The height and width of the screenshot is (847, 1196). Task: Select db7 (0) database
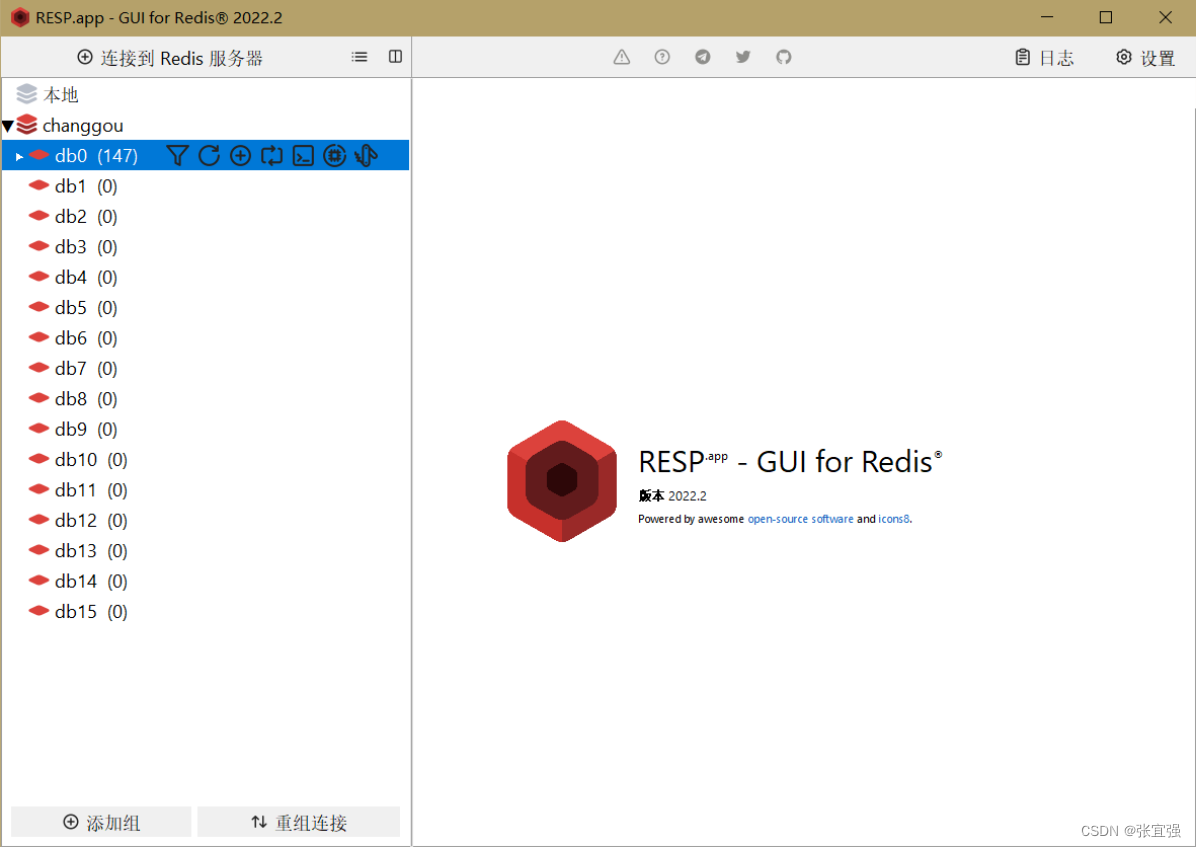206,369
